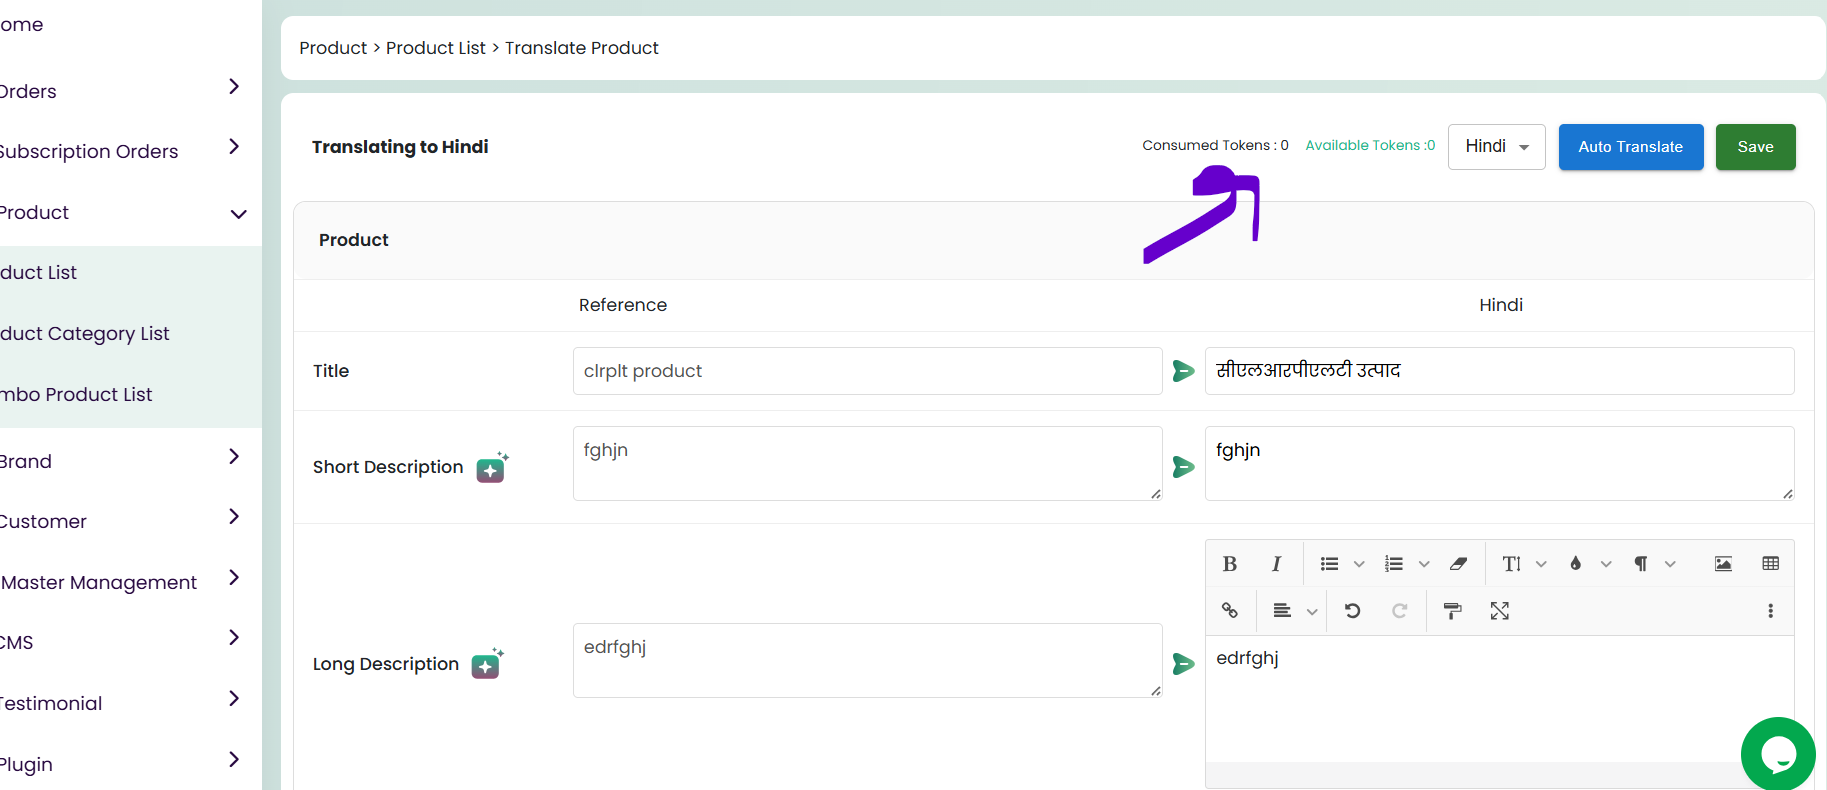Click Hindi Long Description editor body
Viewport: 1827px width, 790px height.
pyautogui.click(x=1500, y=700)
